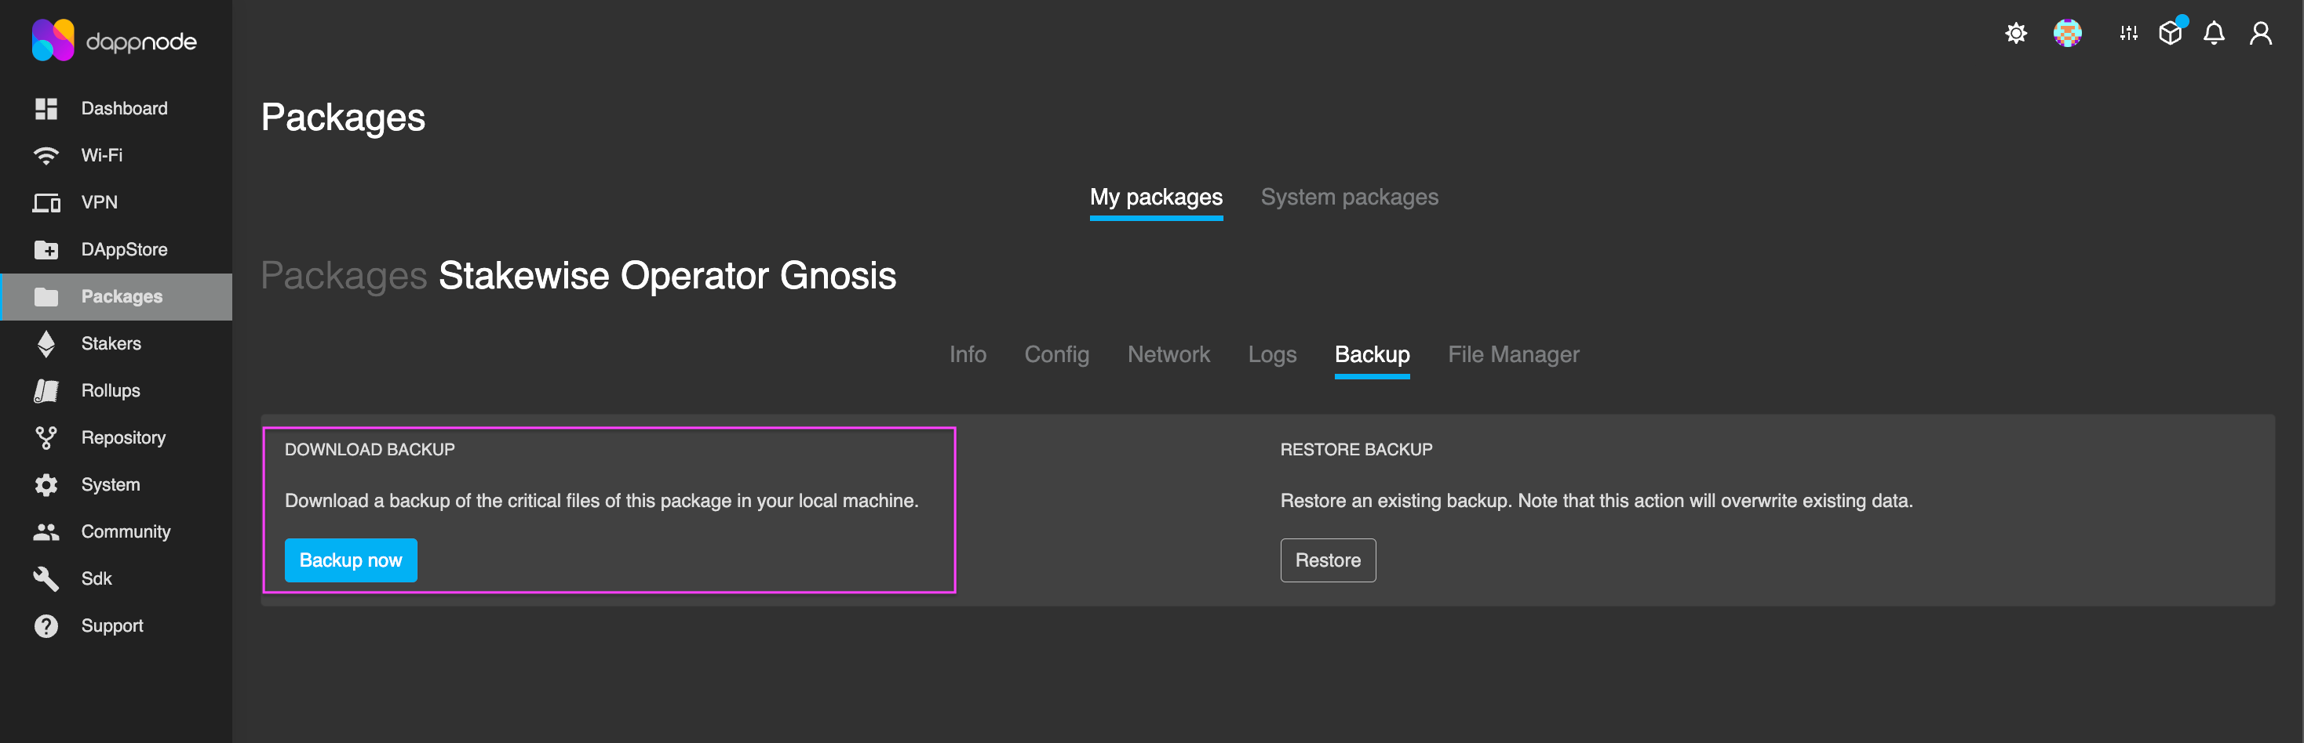
Task: Click the Backup now button
Action: coord(350,560)
